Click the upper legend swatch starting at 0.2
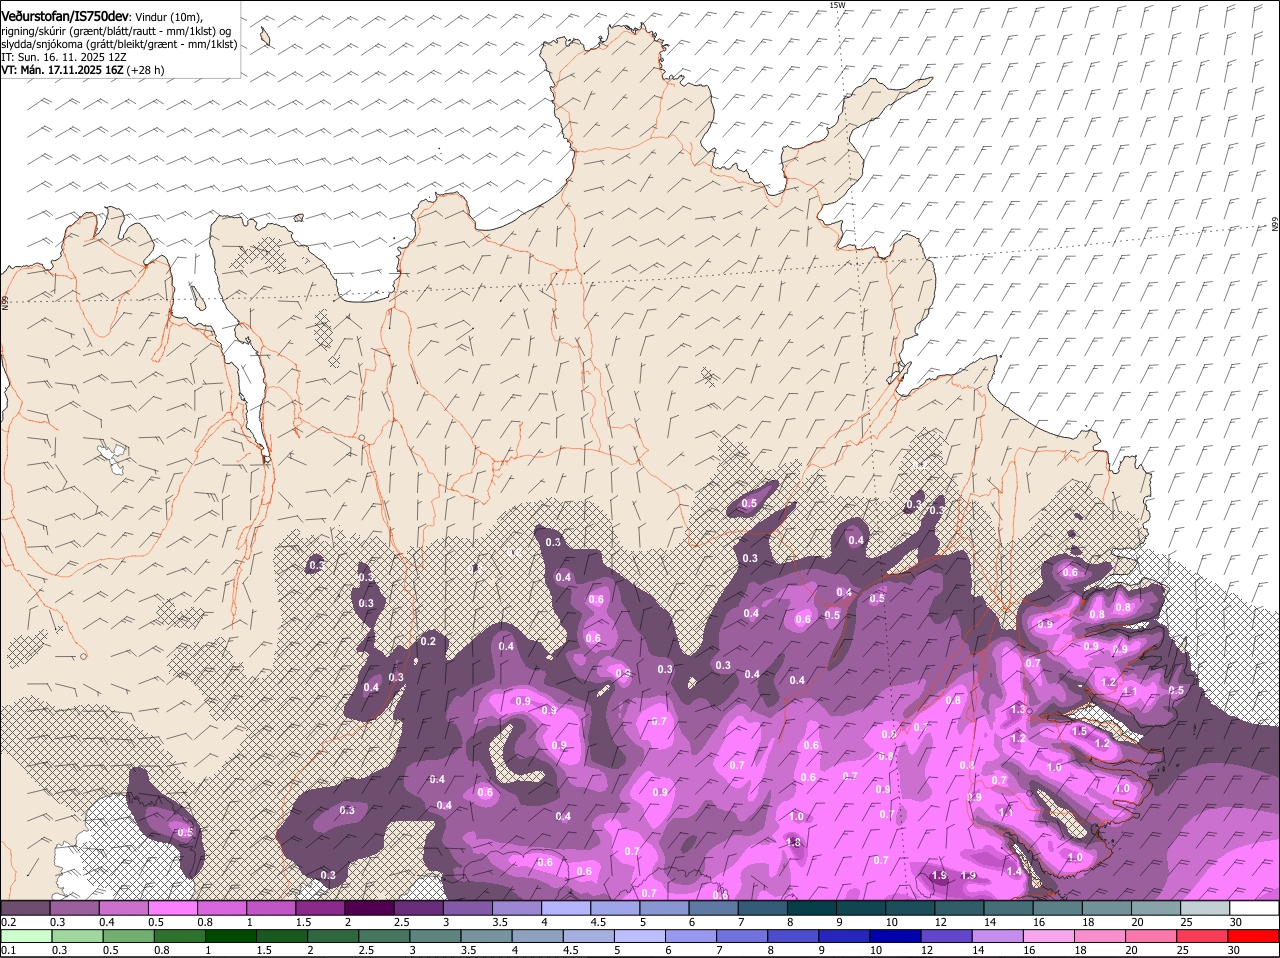 click(26, 907)
